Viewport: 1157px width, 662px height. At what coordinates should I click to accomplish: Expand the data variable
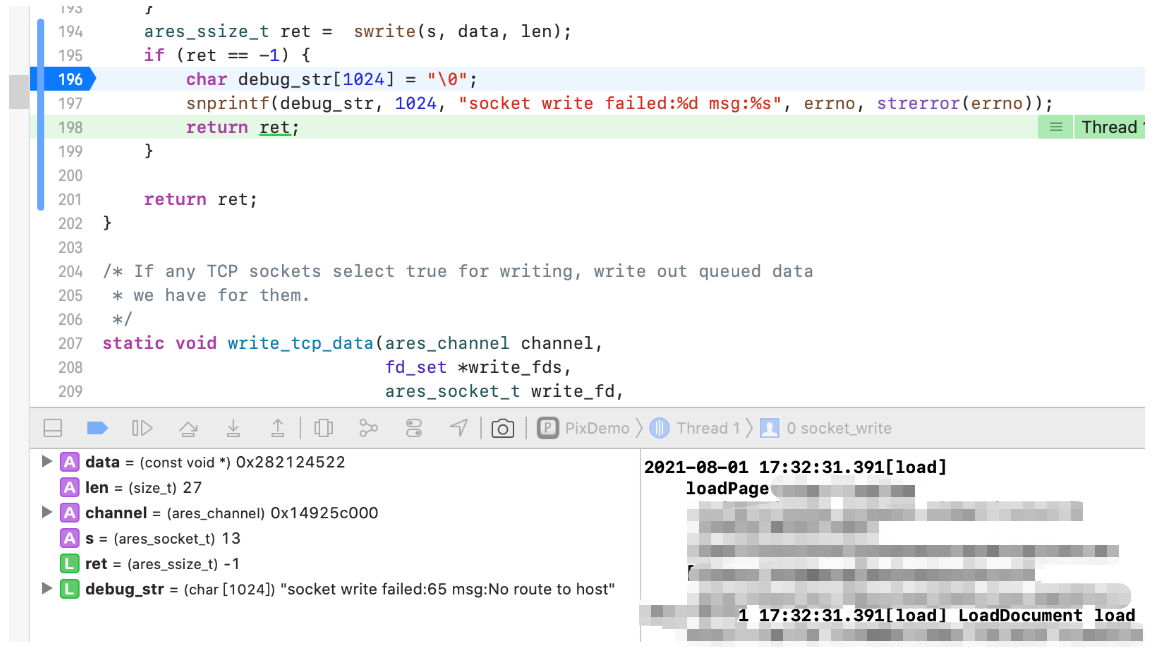click(45, 461)
